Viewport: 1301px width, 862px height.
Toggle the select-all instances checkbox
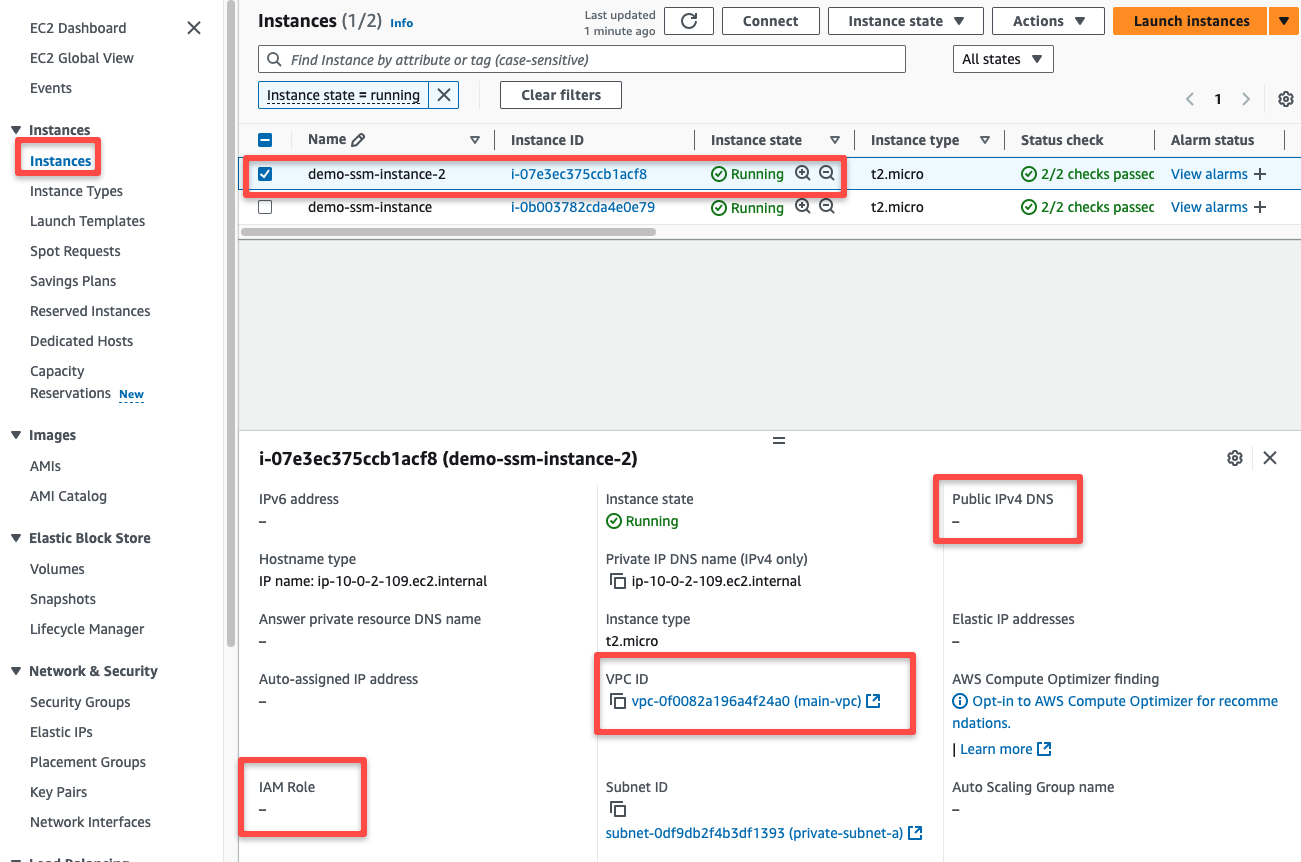(x=265, y=139)
